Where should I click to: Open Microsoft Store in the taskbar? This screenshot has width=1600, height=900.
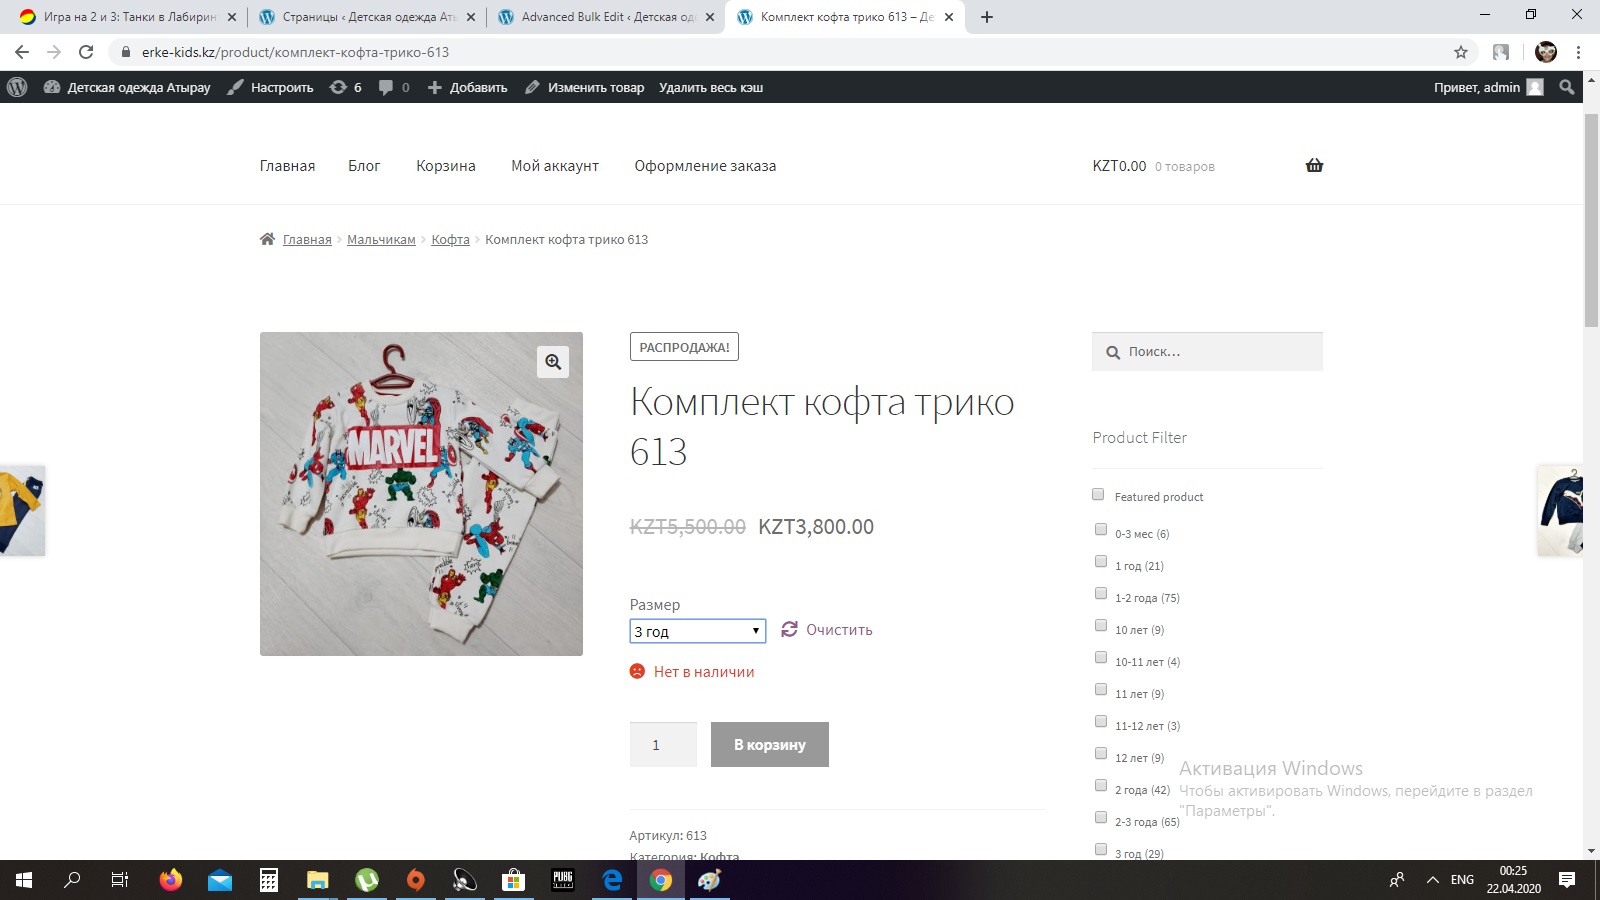tap(514, 880)
